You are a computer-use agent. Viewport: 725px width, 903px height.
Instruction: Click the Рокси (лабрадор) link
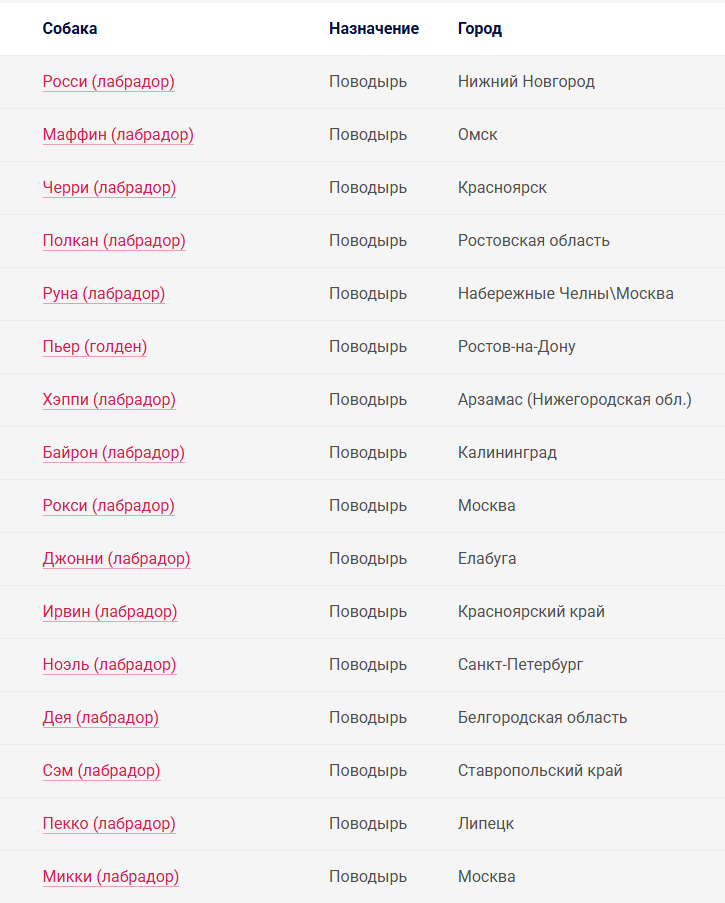tap(108, 506)
